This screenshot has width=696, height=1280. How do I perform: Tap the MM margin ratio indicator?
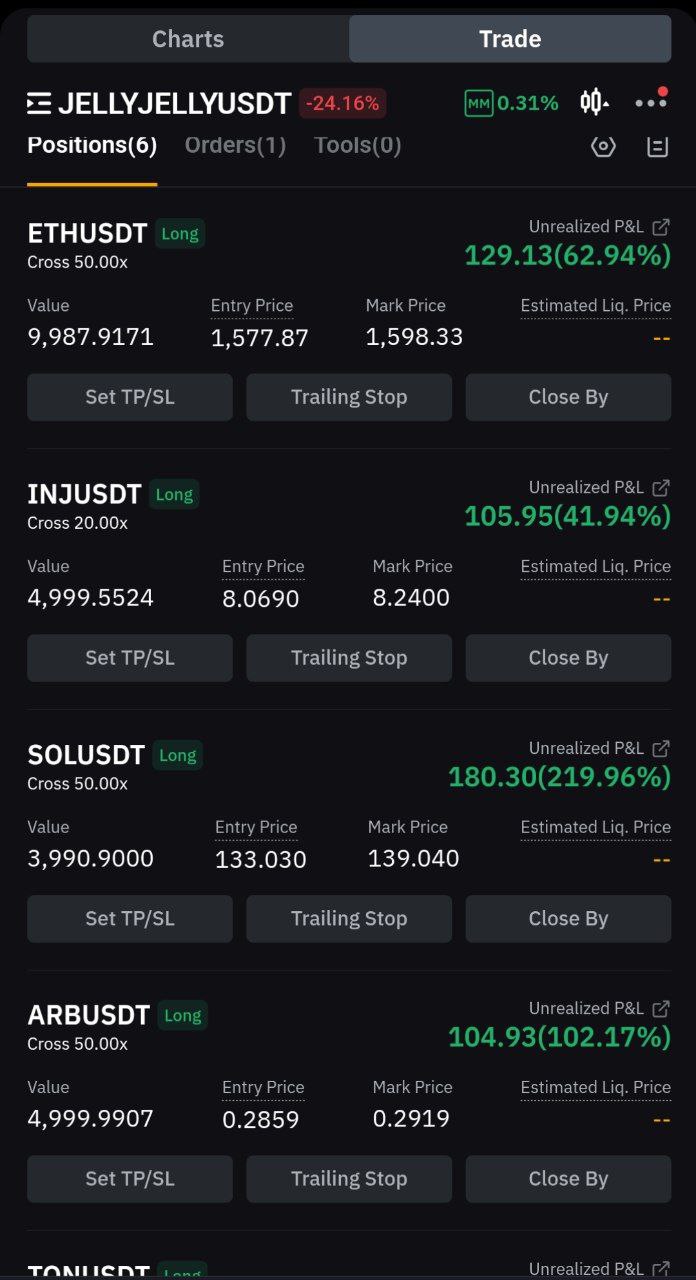[x=511, y=103]
